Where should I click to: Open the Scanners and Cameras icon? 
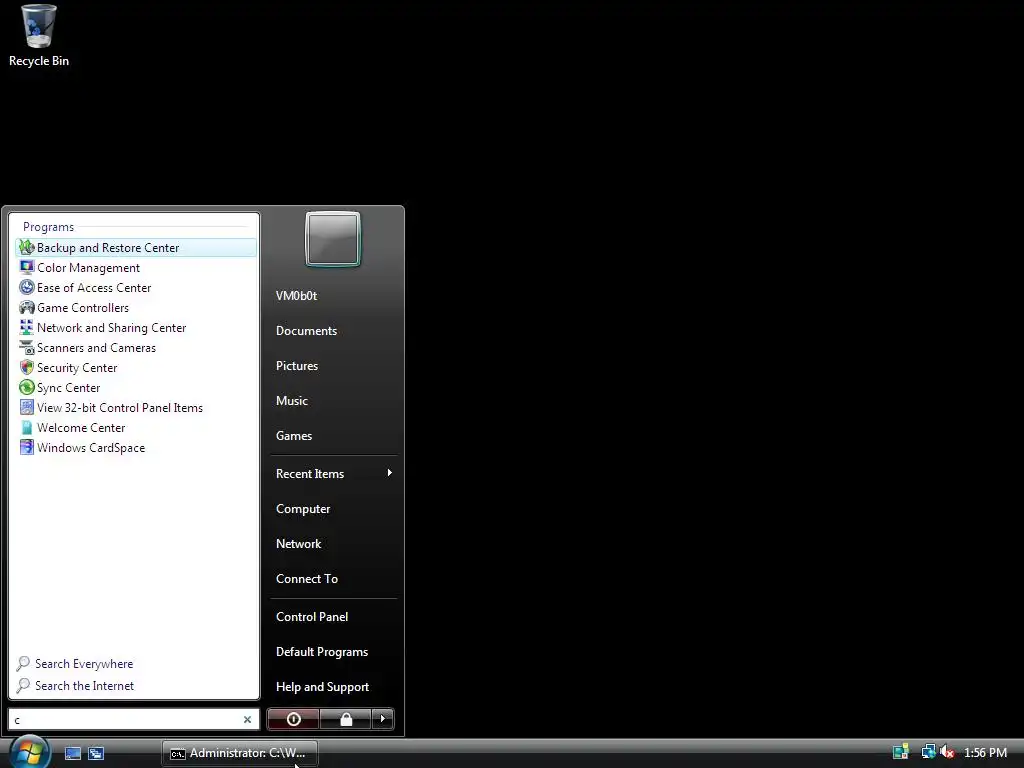tap(27, 347)
